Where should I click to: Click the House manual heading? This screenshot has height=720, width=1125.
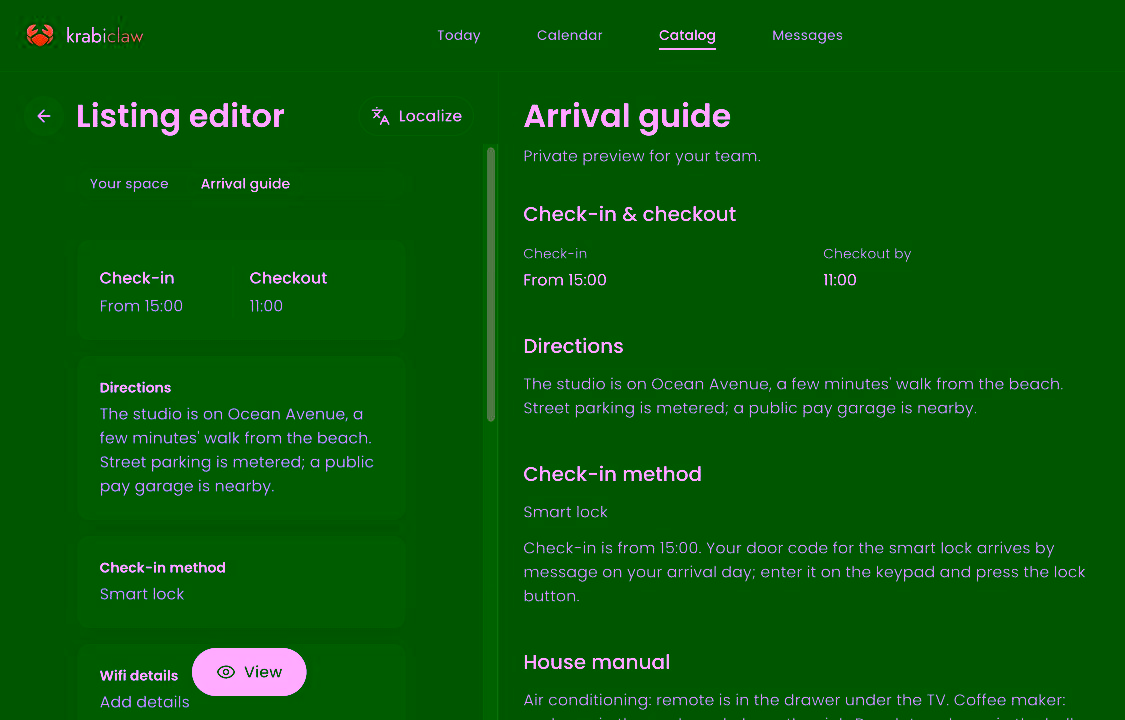(597, 662)
